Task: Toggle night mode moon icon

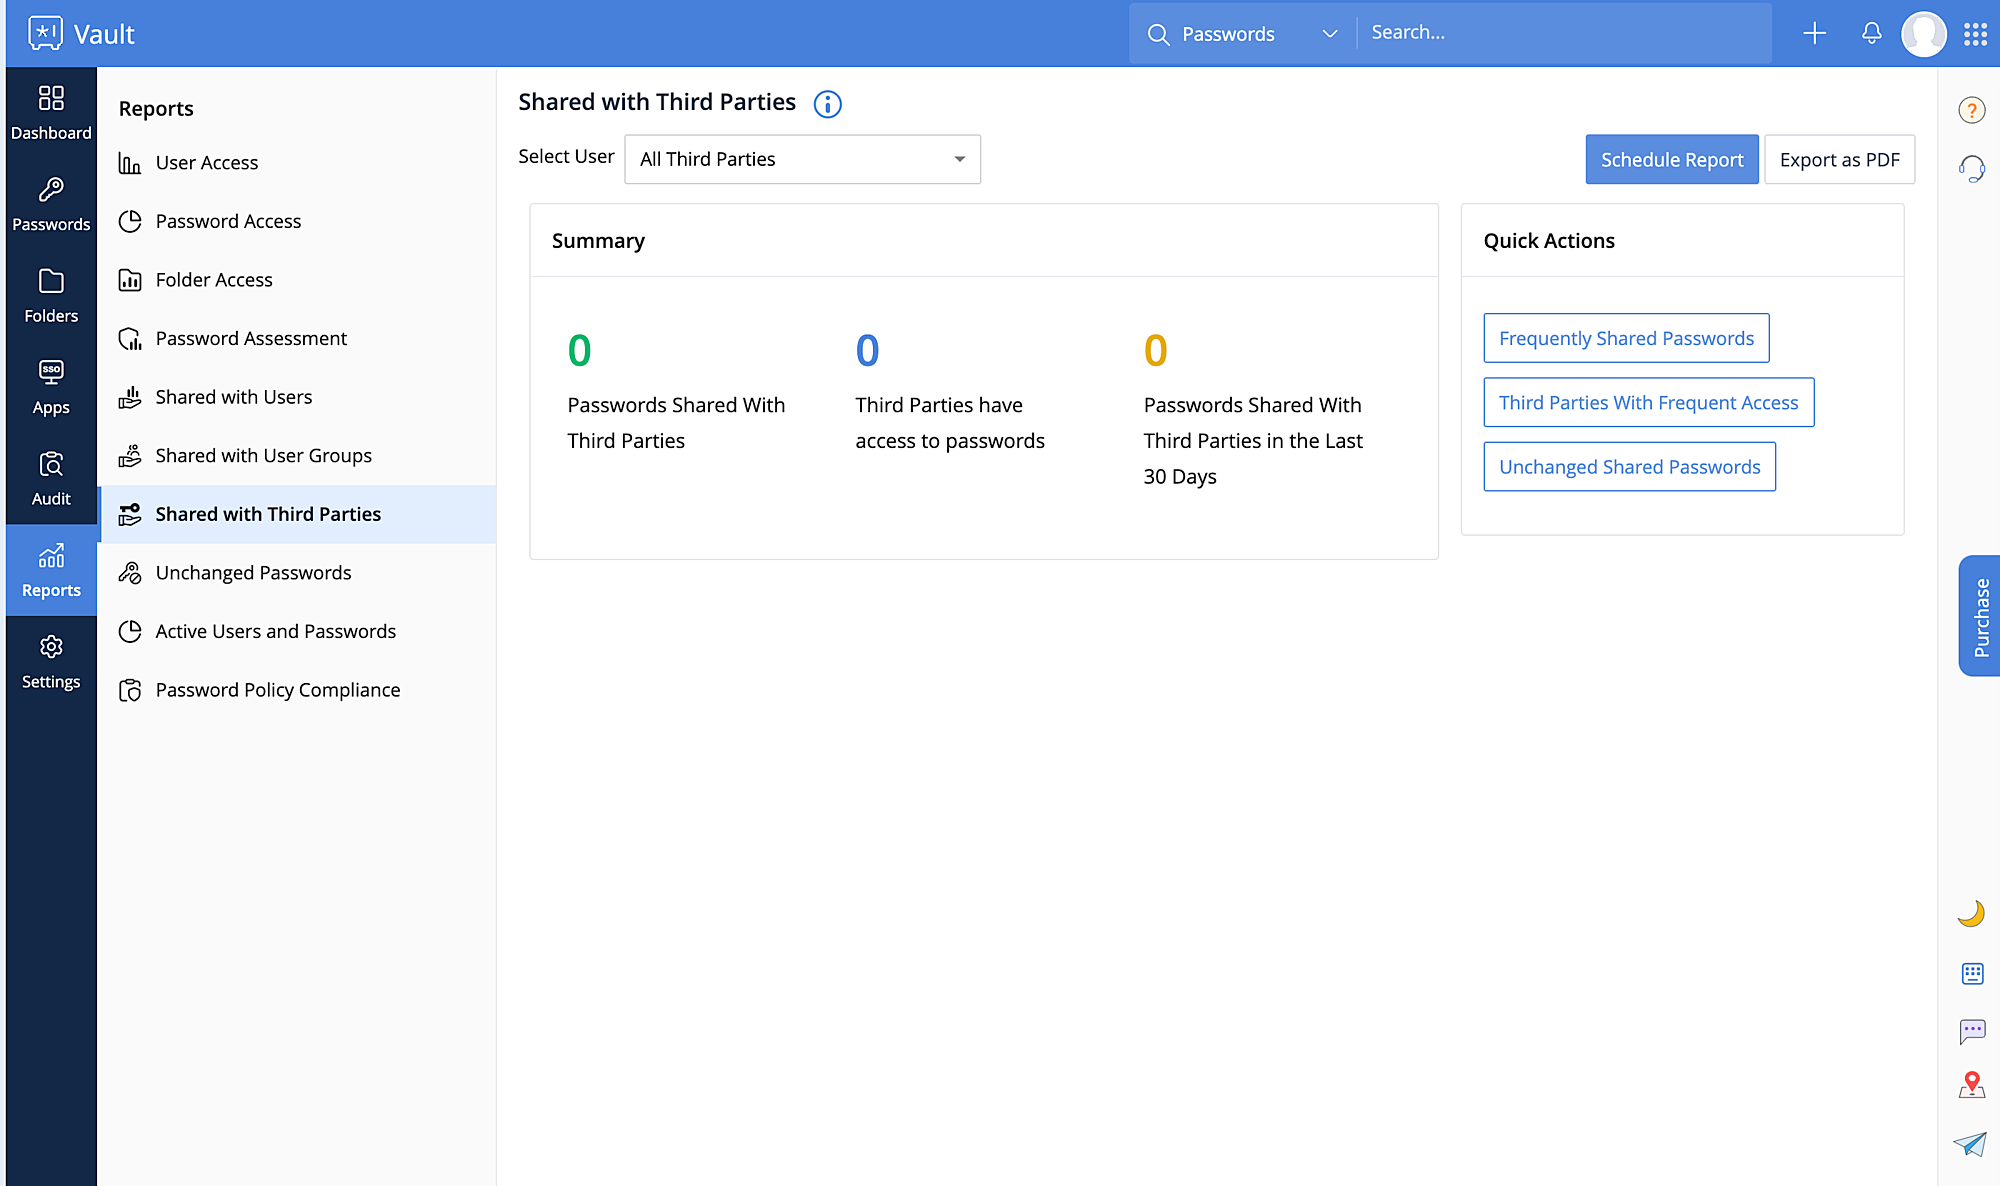Action: click(1970, 913)
